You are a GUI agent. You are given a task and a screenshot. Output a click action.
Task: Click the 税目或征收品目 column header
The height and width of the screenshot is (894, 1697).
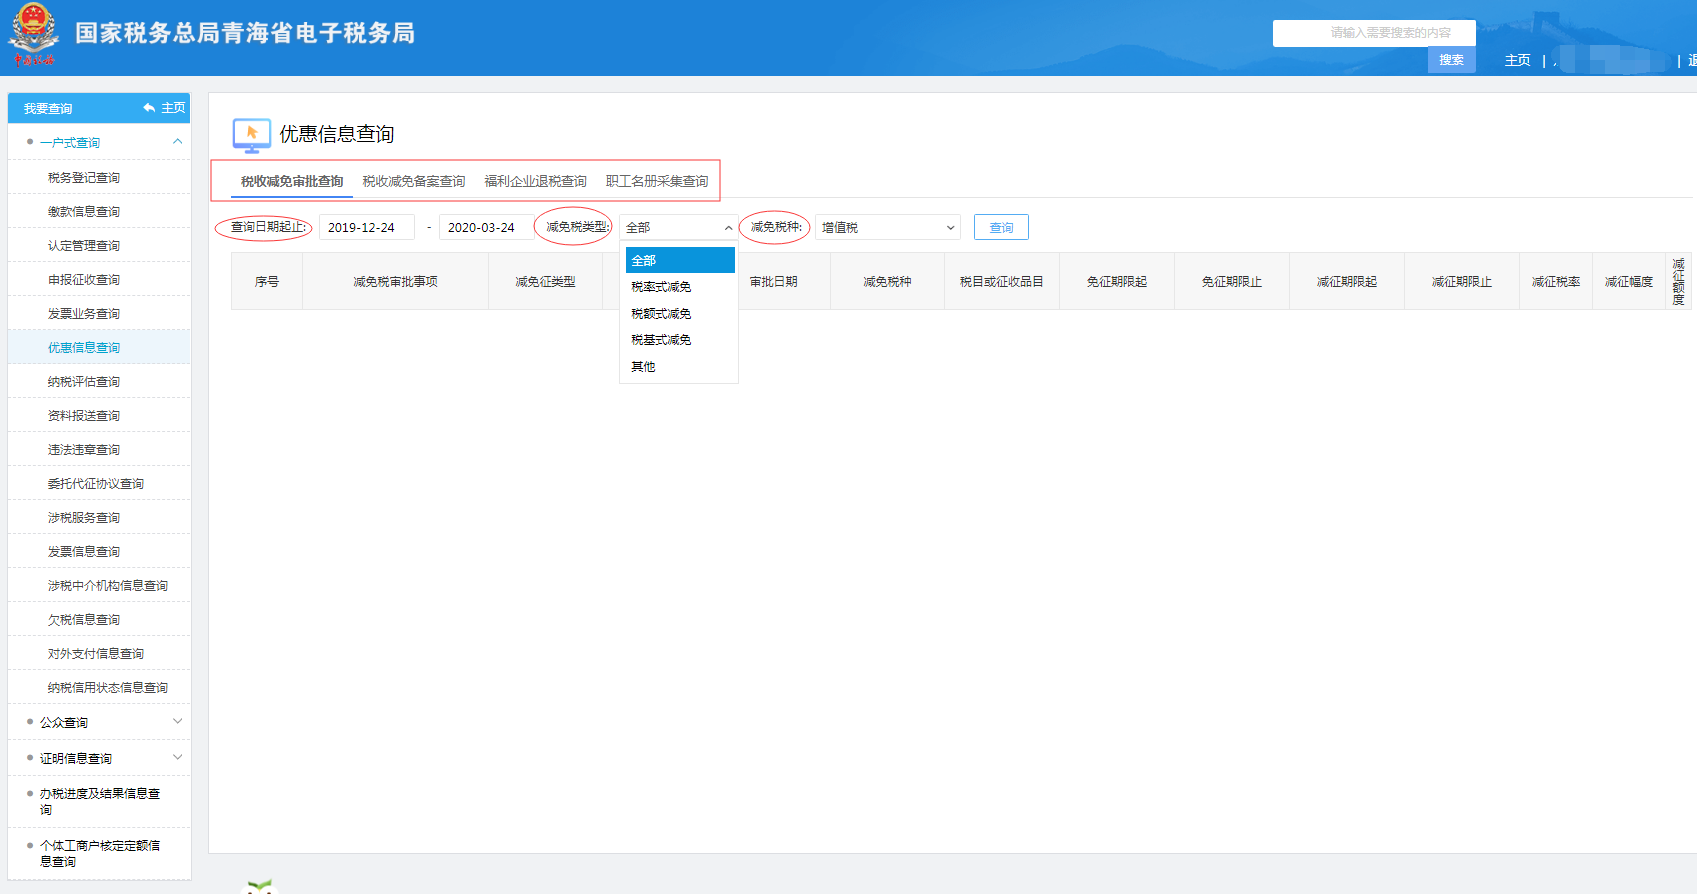click(1002, 282)
